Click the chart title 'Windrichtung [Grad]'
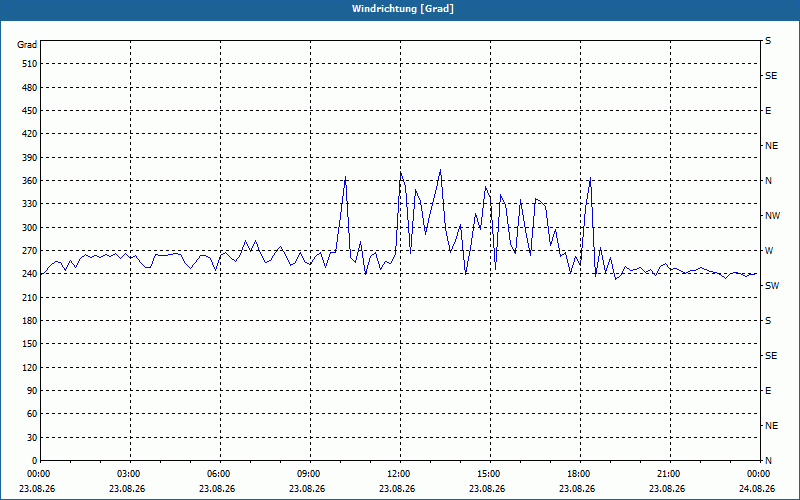800x500 pixels. (x=403, y=9)
